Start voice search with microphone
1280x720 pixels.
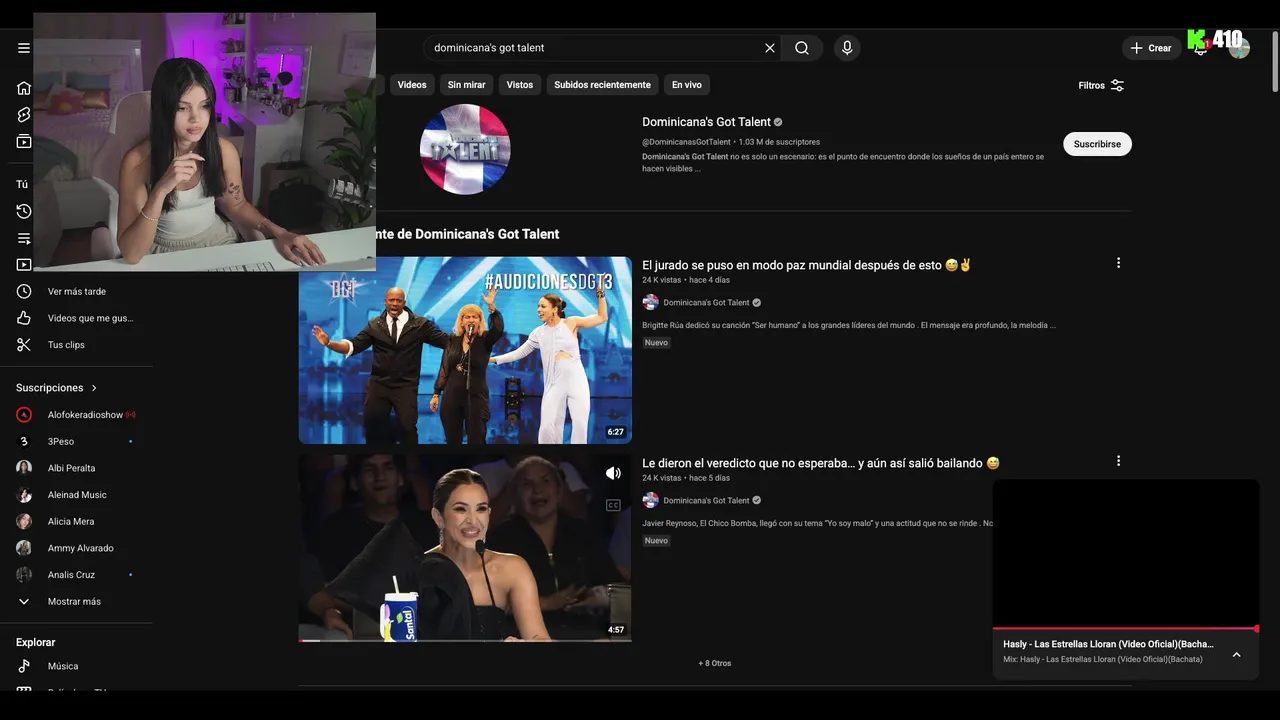click(847, 48)
